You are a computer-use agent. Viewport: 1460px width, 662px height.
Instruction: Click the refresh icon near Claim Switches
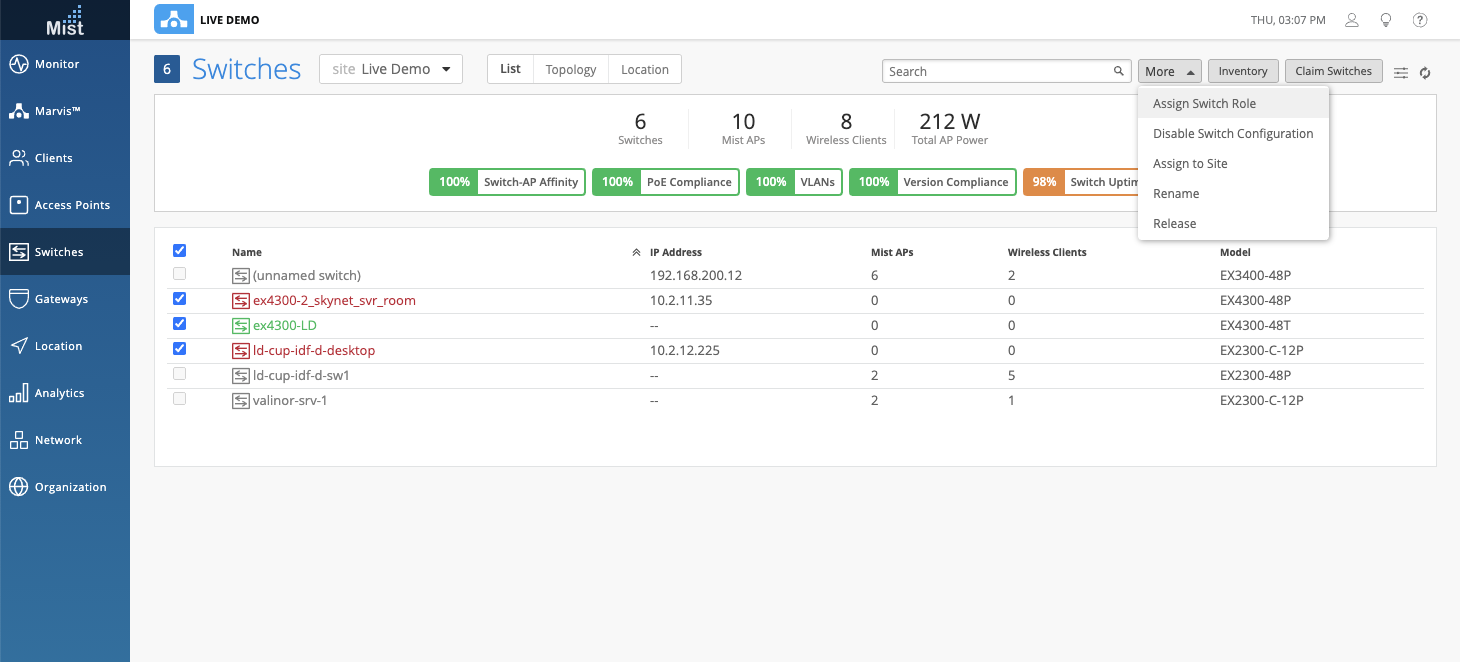click(1426, 72)
